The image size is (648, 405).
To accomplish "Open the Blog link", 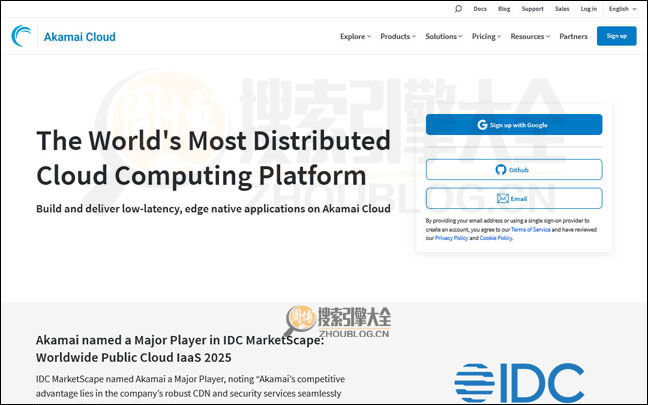I will [x=504, y=9].
